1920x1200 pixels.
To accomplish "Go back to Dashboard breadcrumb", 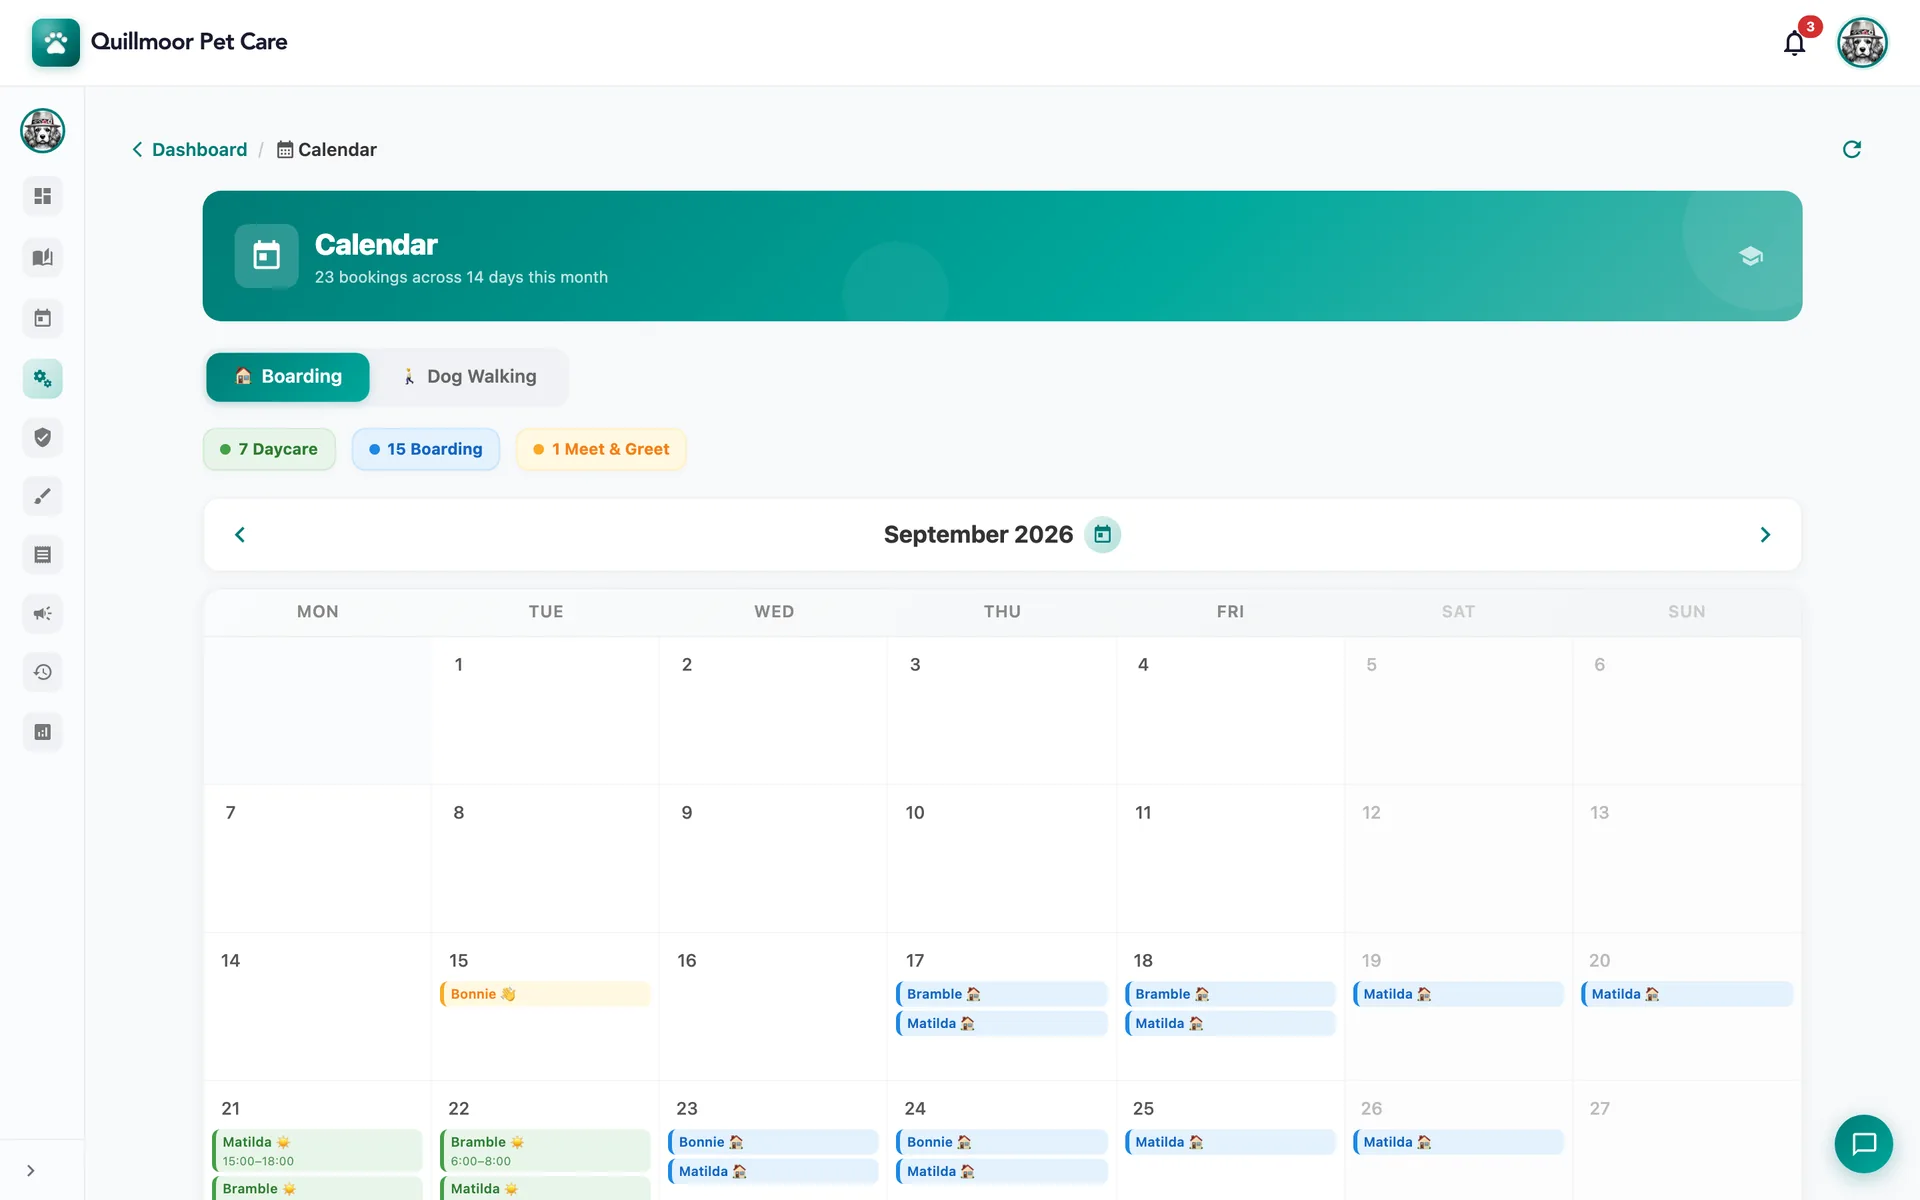I will pyautogui.click(x=190, y=149).
